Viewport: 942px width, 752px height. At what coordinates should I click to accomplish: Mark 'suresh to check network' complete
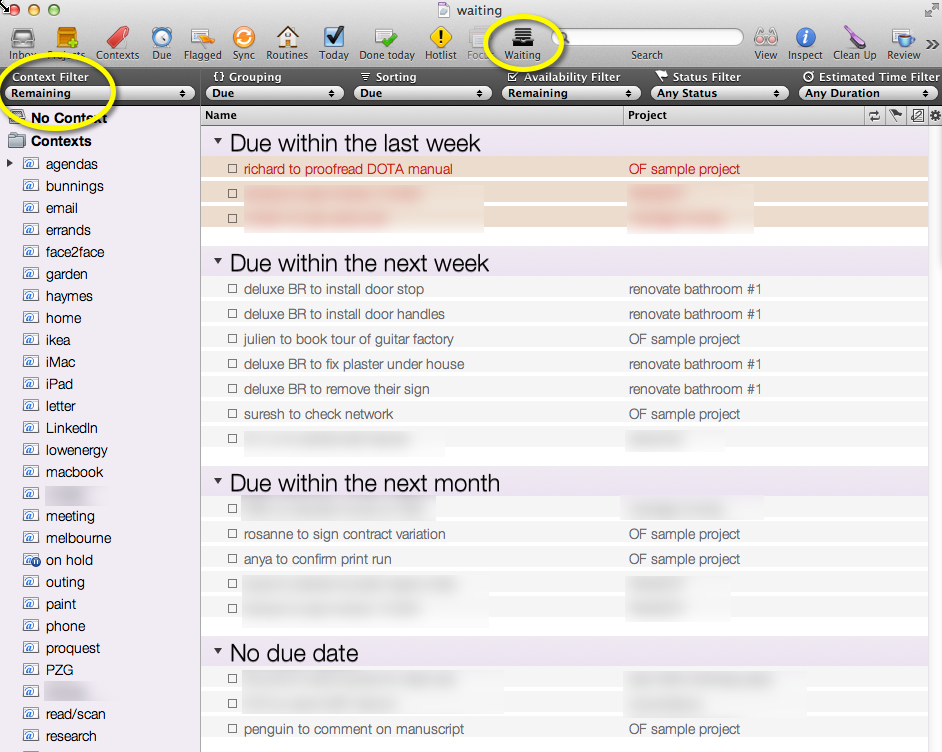(233, 415)
